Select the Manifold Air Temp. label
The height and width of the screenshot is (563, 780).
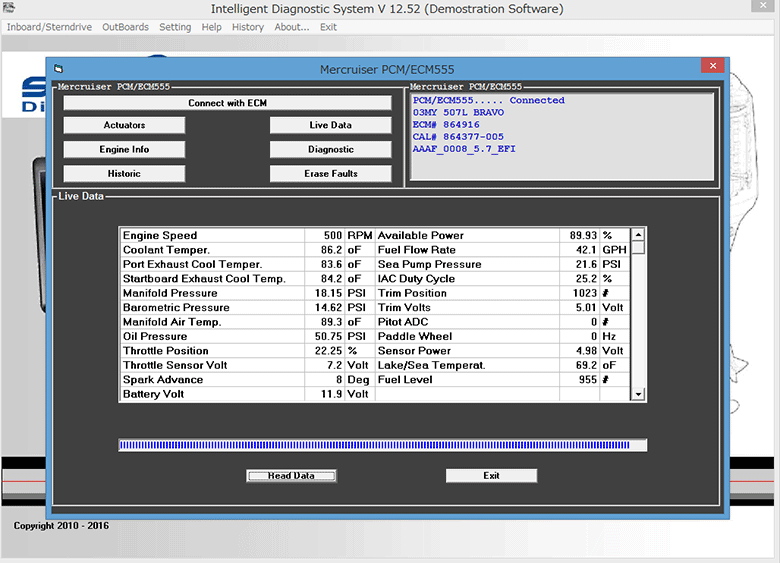pos(172,322)
